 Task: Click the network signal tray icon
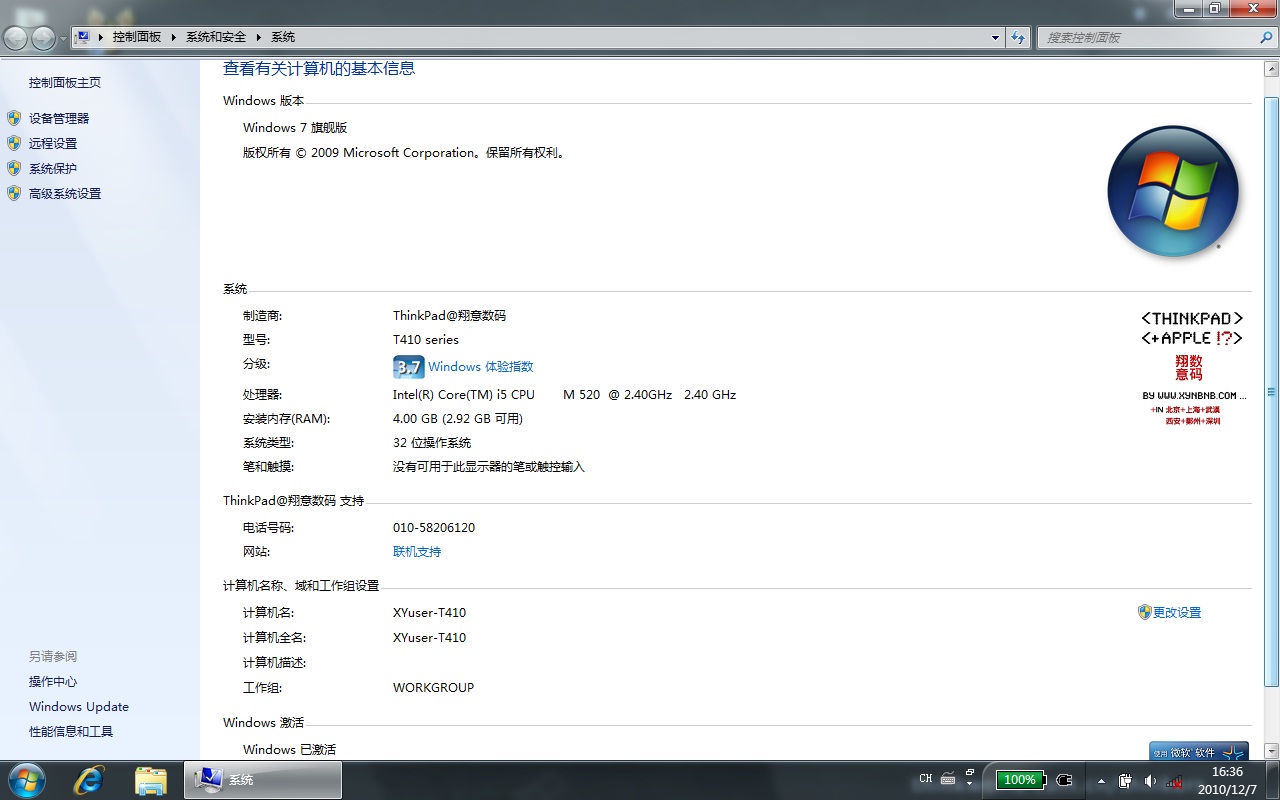[1174, 780]
